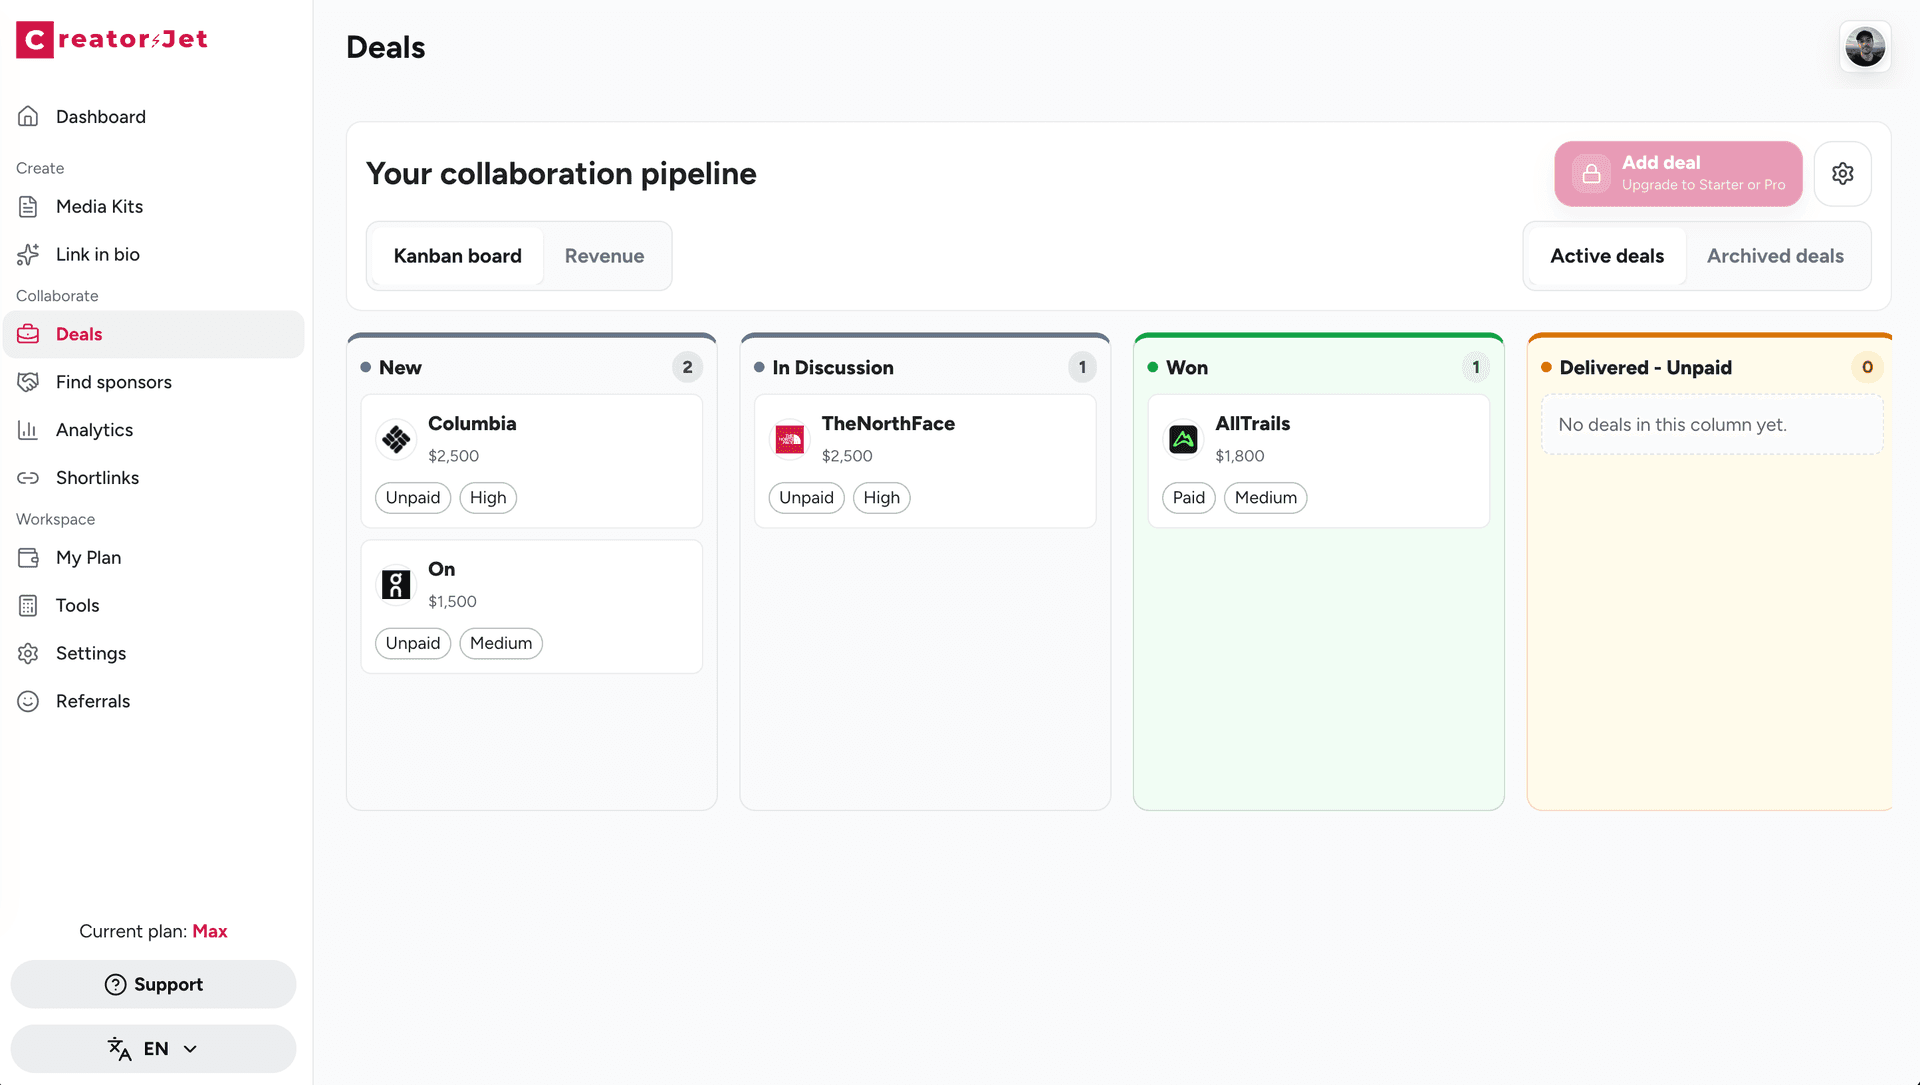
Task: Click Unpaid tag on TheNorthFace deal
Action: coord(806,498)
